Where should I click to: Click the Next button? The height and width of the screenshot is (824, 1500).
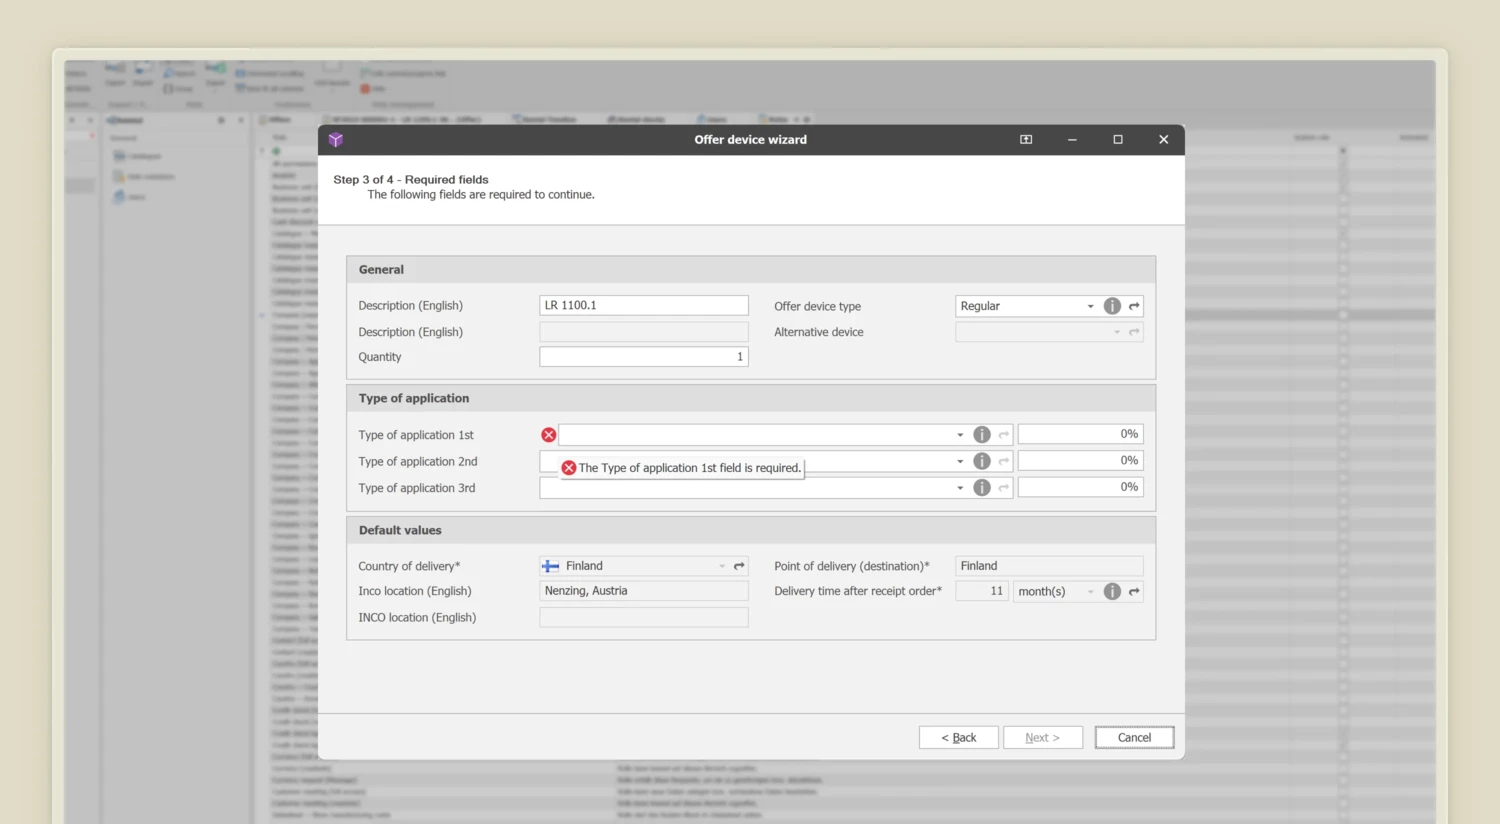1042,737
